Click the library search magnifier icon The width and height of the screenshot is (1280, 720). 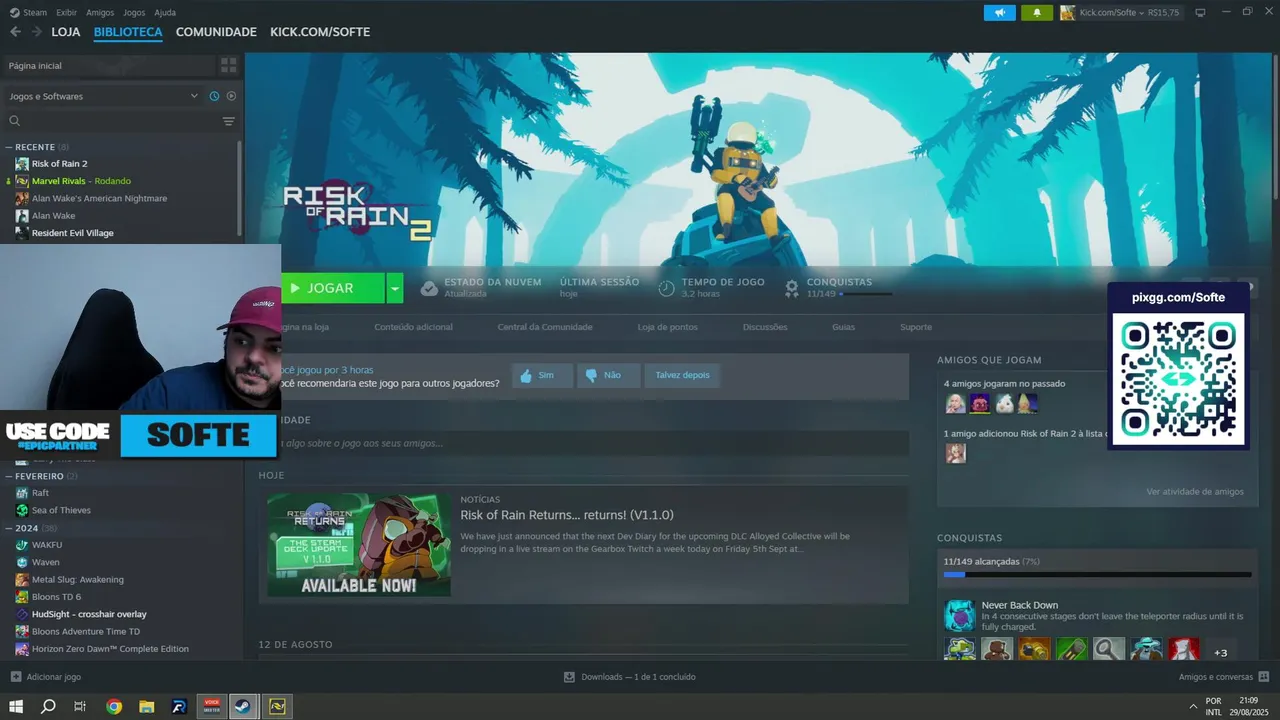pyautogui.click(x=15, y=121)
